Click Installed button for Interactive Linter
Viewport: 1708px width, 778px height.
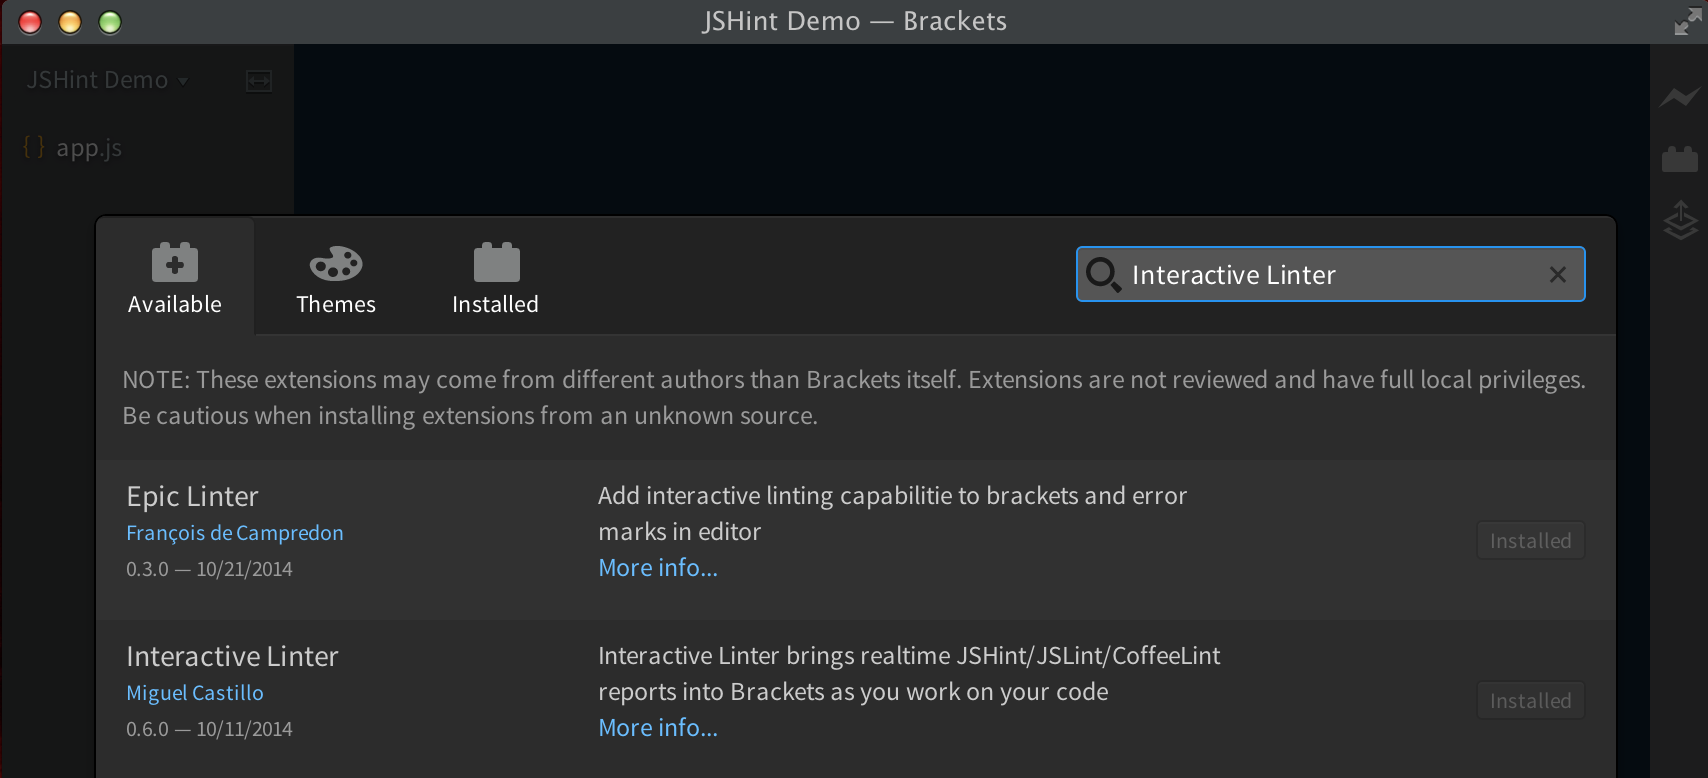(1530, 701)
